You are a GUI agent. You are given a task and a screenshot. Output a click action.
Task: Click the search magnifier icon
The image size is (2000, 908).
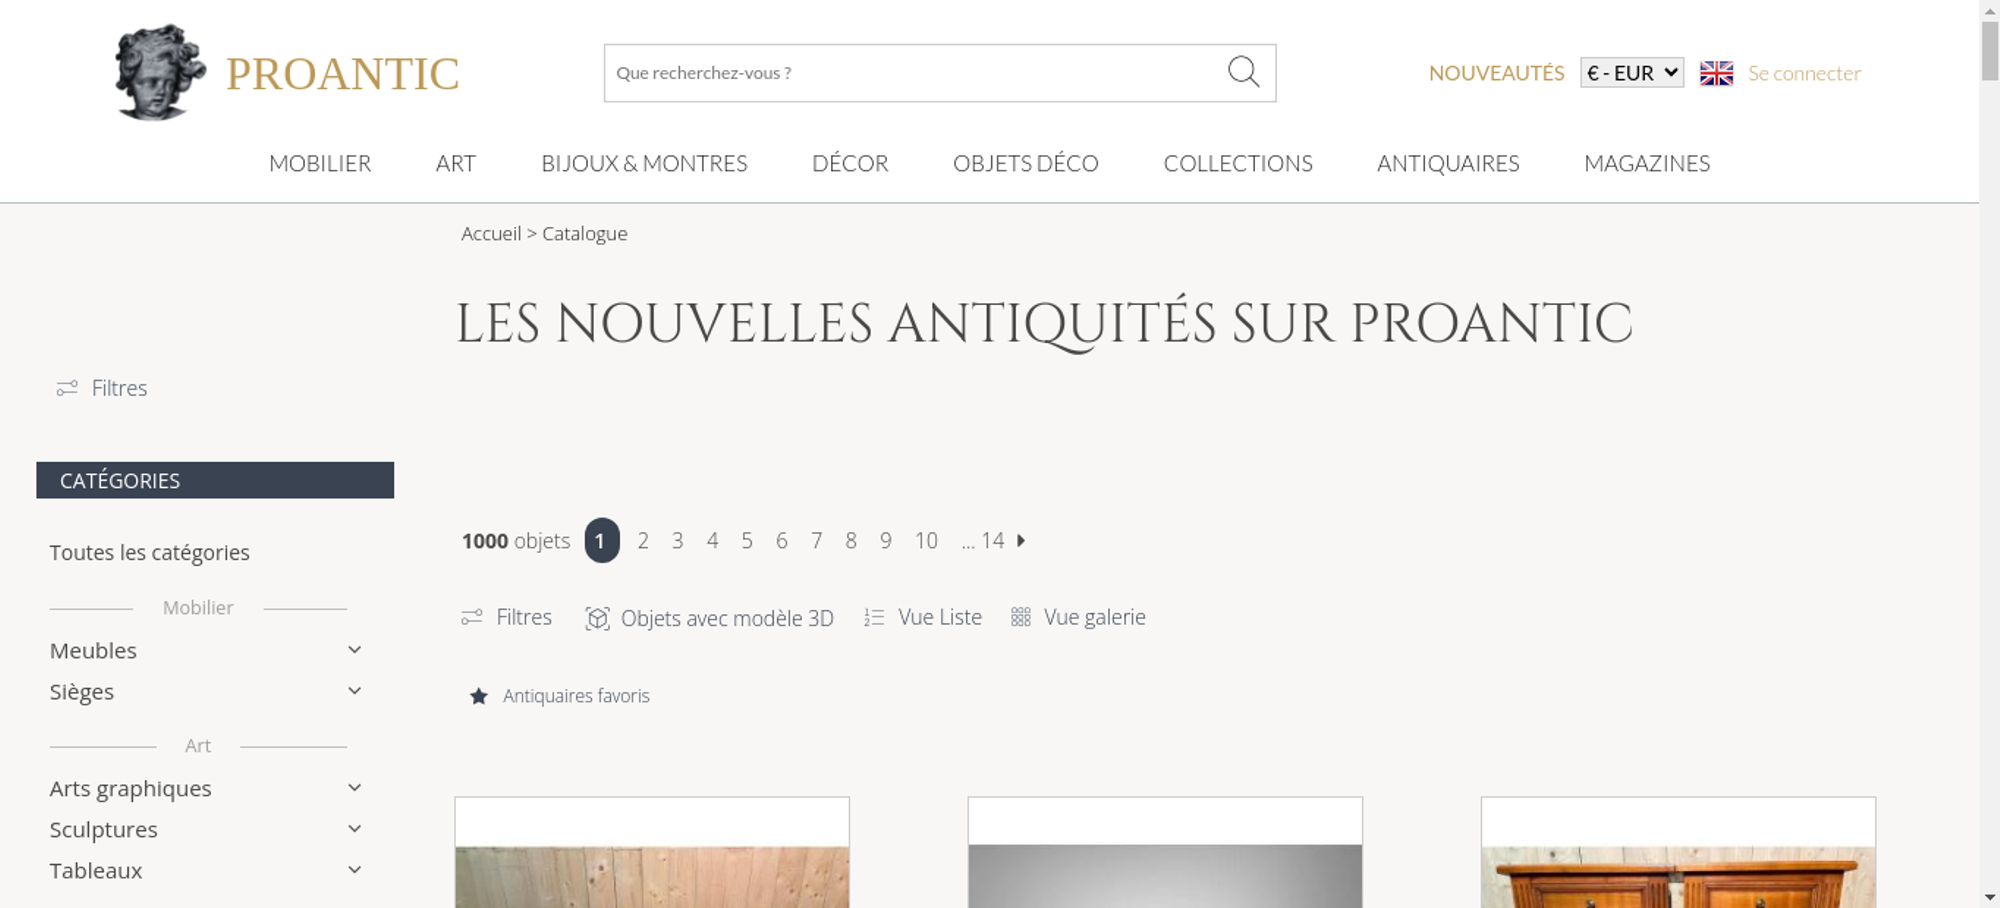click(1243, 72)
